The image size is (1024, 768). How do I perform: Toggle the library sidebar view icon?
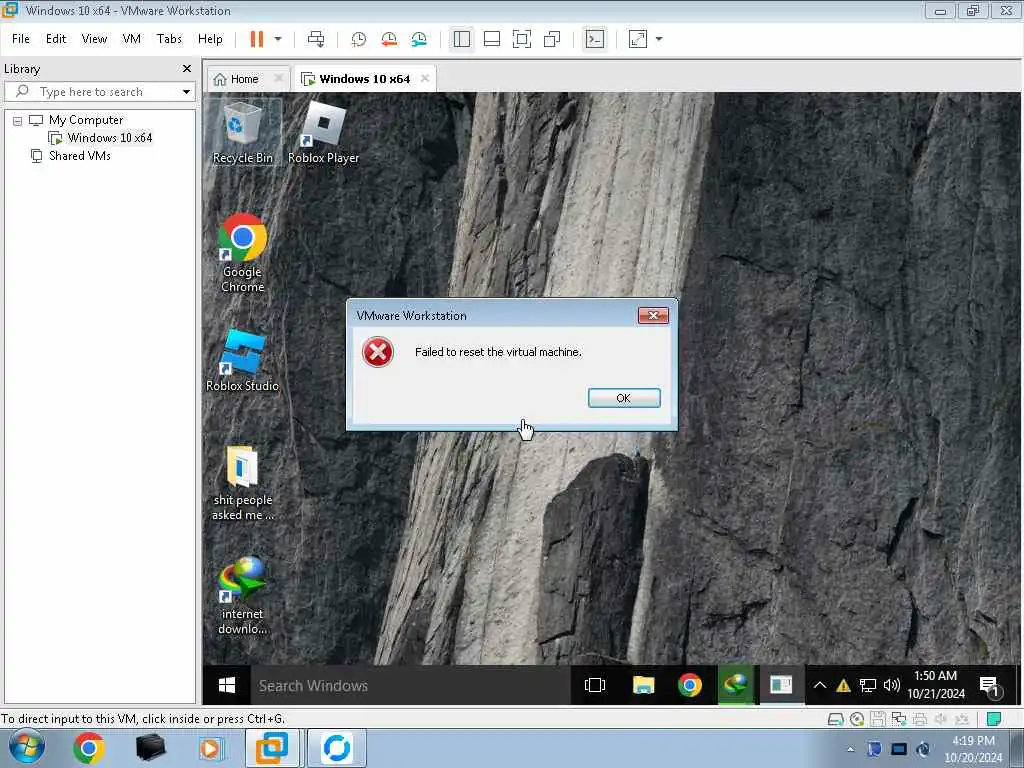[462, 39]
